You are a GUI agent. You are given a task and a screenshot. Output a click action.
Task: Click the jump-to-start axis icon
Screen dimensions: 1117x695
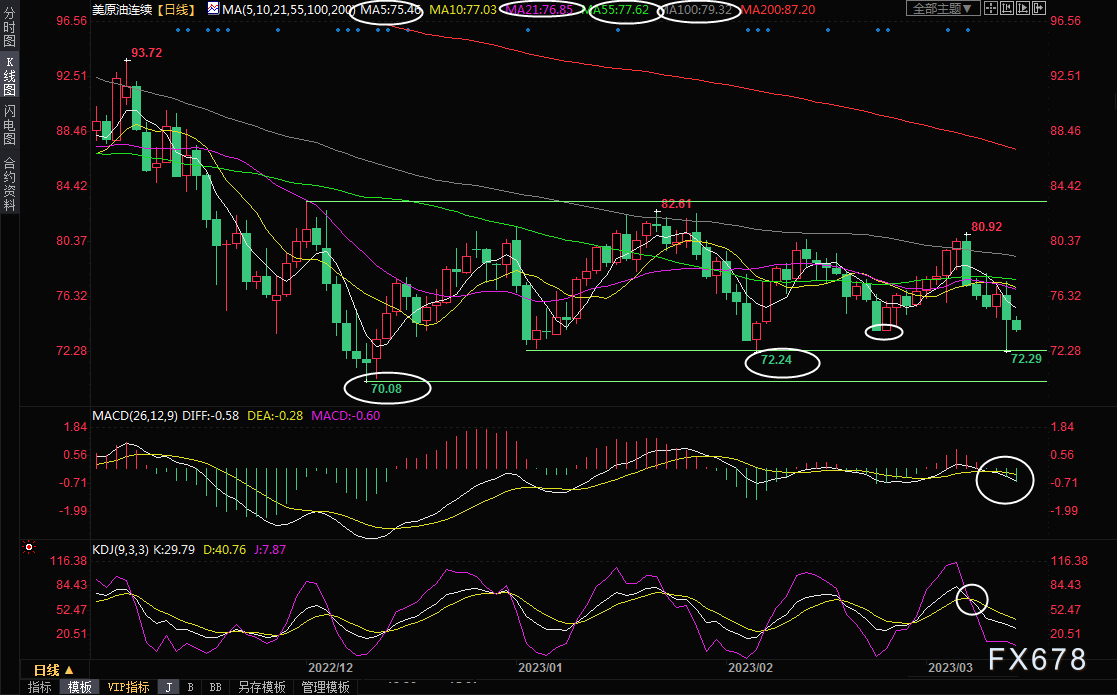click(1007, 9)
